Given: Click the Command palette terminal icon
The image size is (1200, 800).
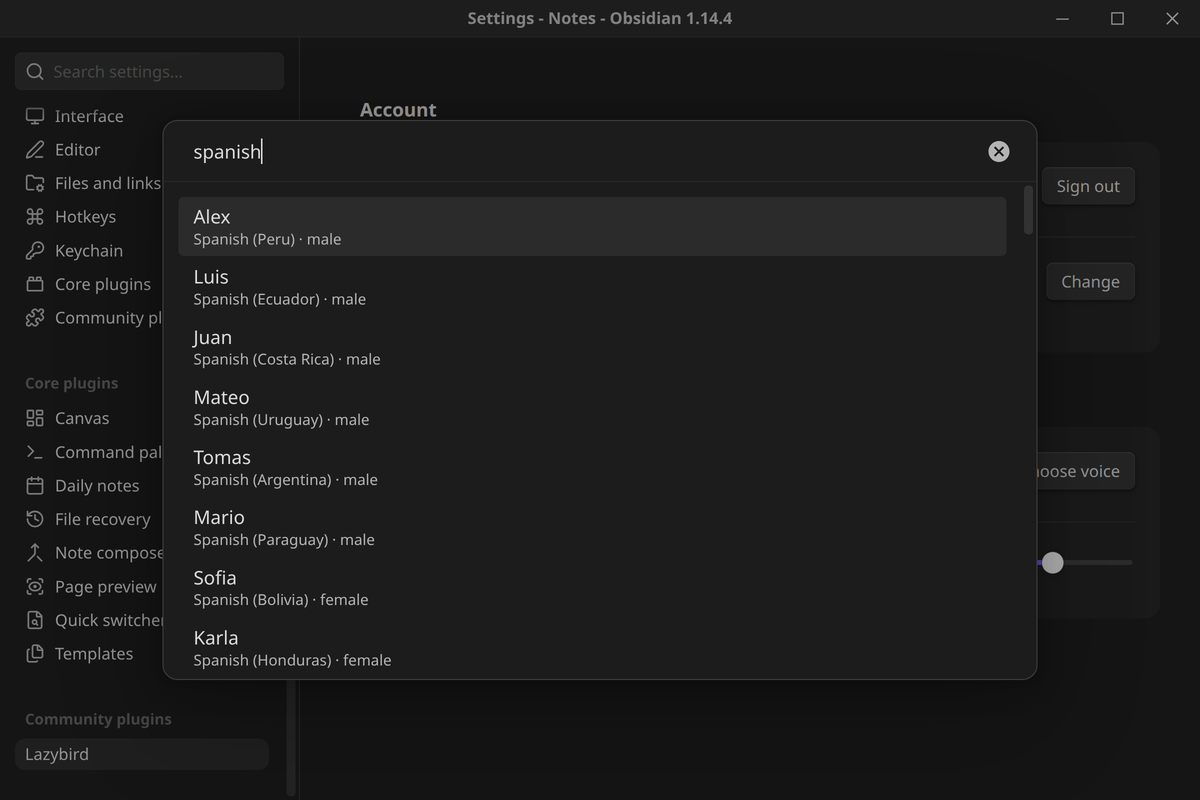Looking at the screenshot, I should [x=35, y=452].
